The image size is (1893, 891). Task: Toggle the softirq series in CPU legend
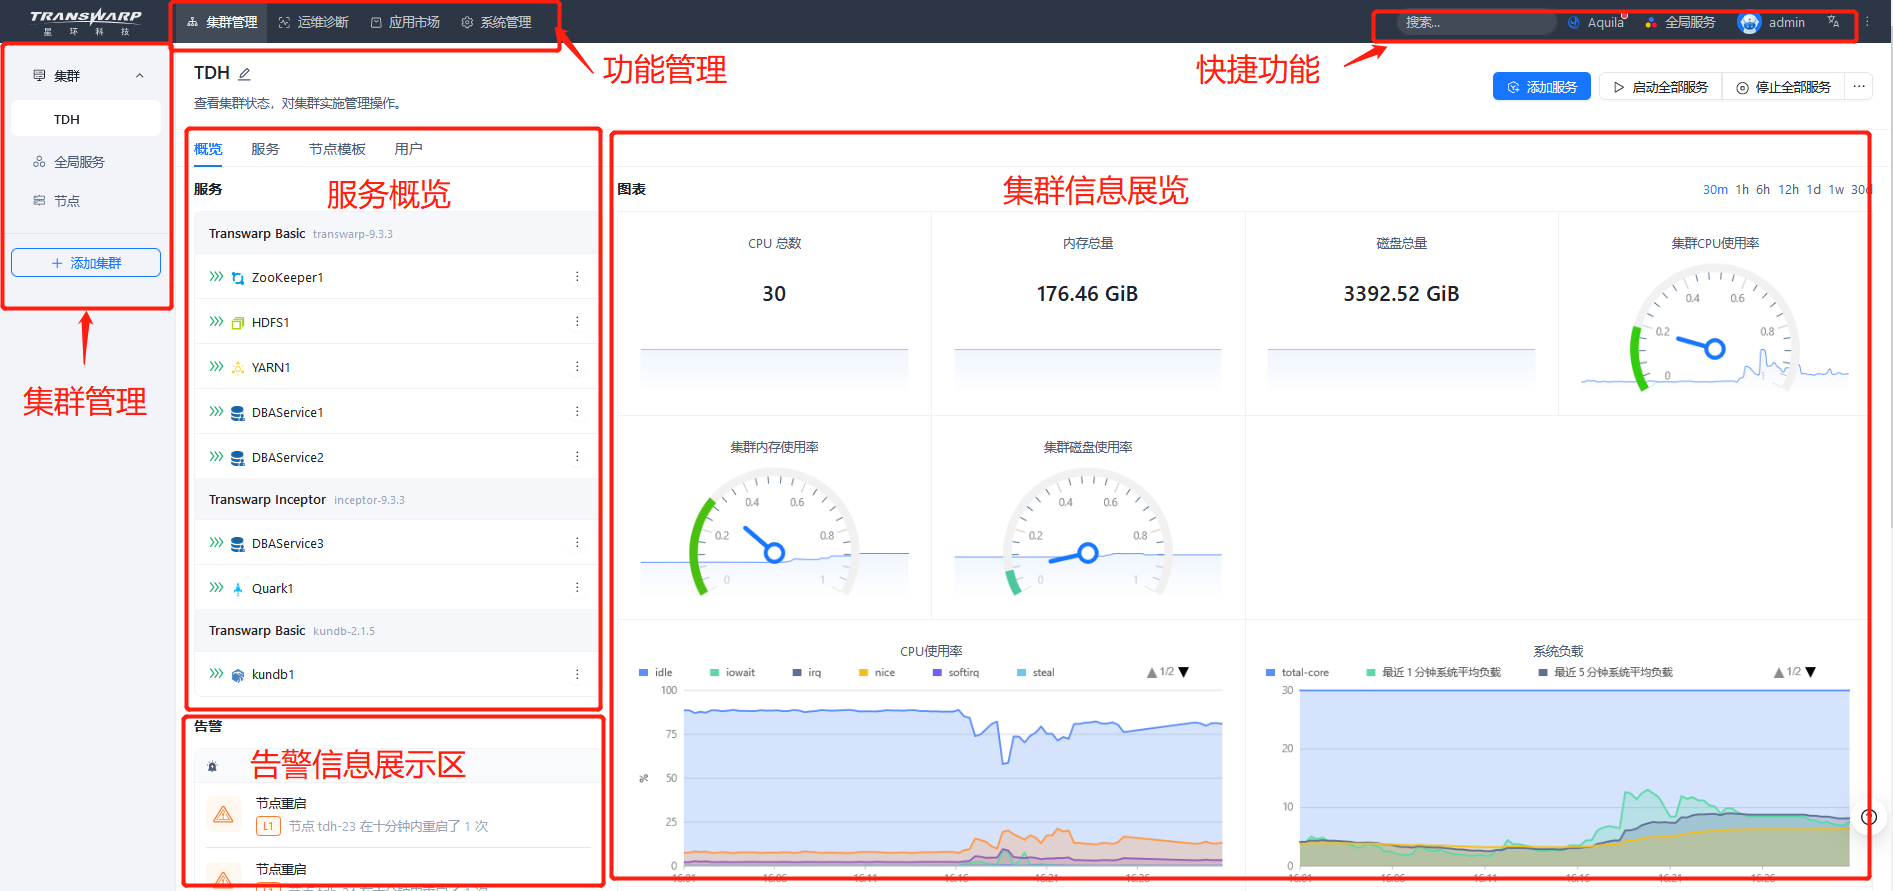pyautogui.click(x=956, y=673)
